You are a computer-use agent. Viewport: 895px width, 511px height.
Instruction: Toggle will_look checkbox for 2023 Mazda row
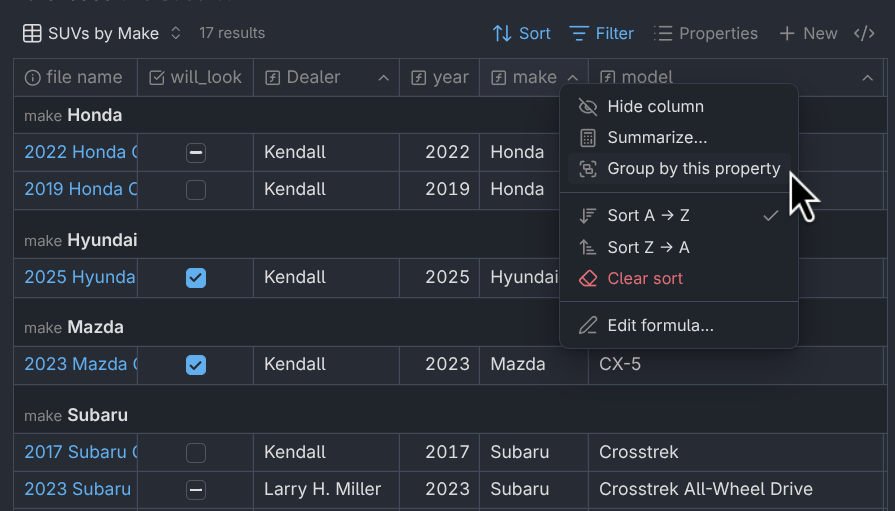[196, 365]
